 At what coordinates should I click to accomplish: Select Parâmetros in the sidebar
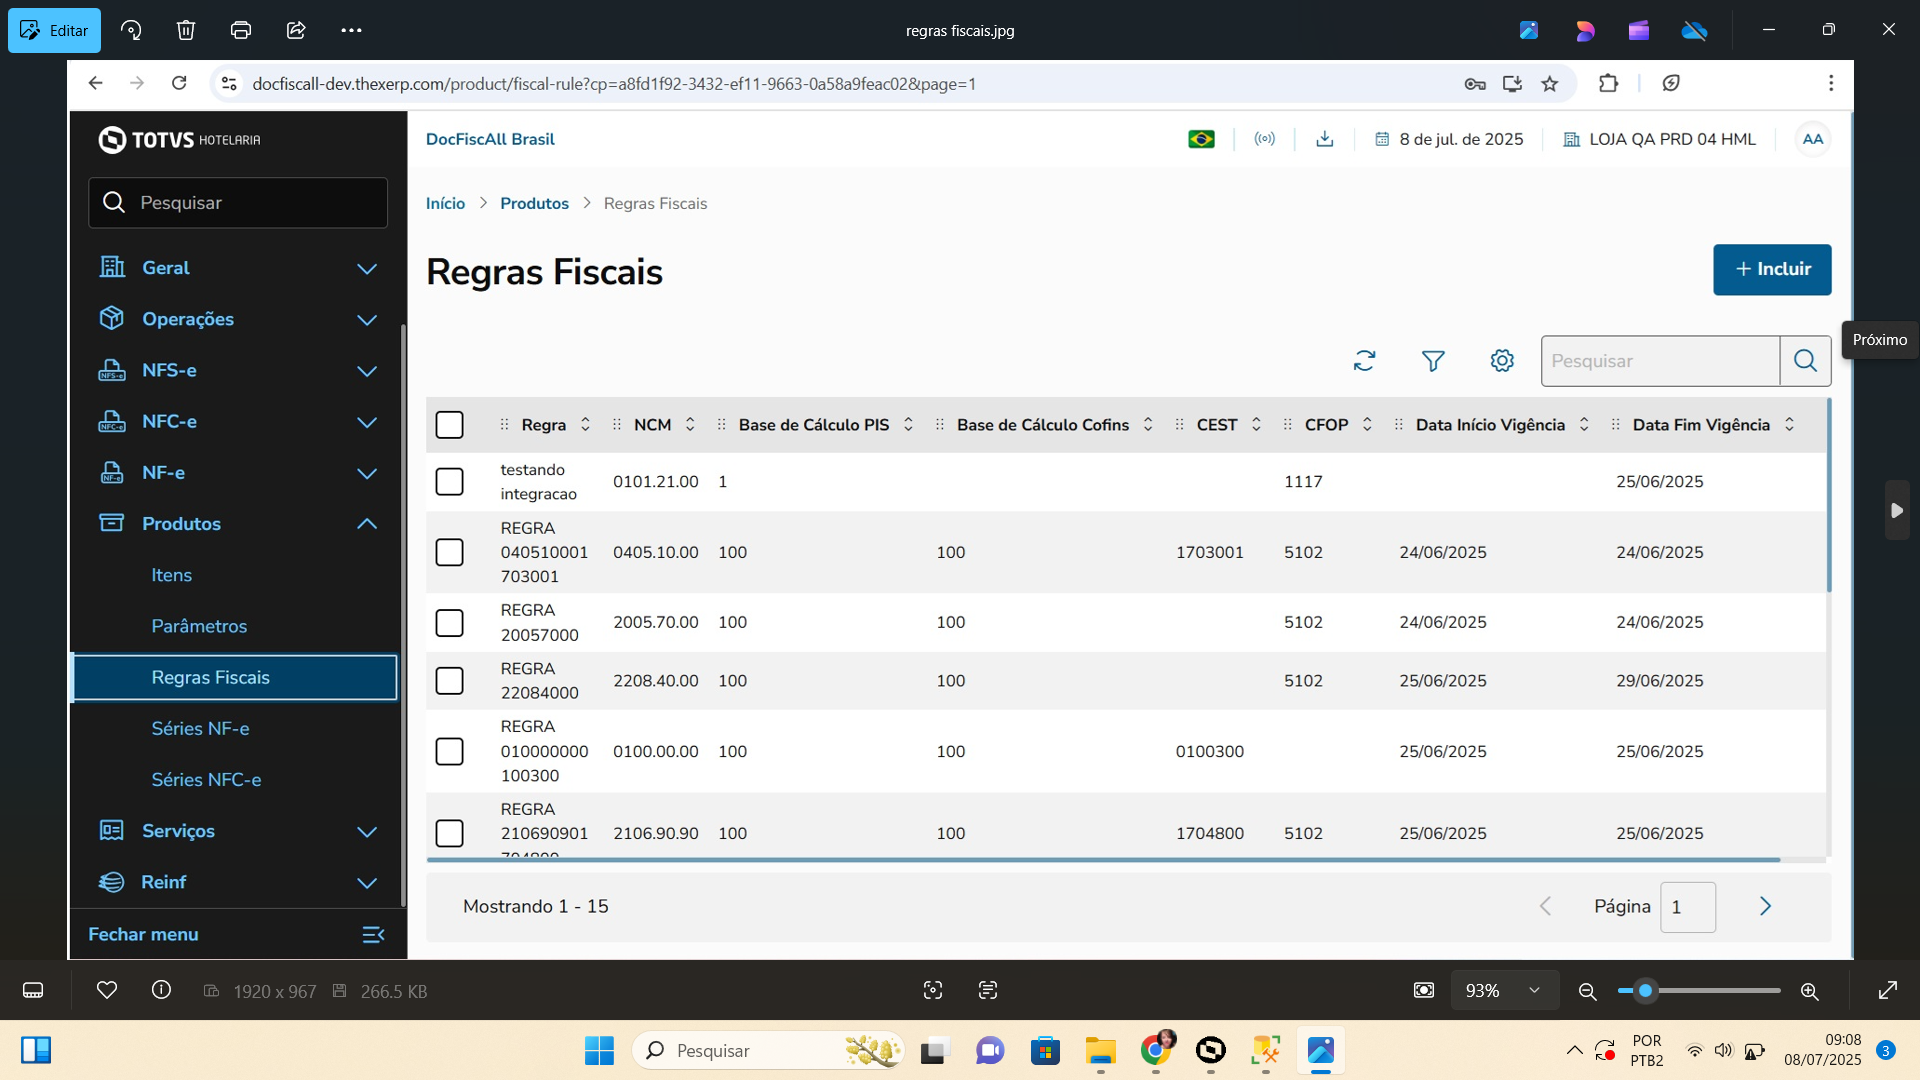click(199, 626)
